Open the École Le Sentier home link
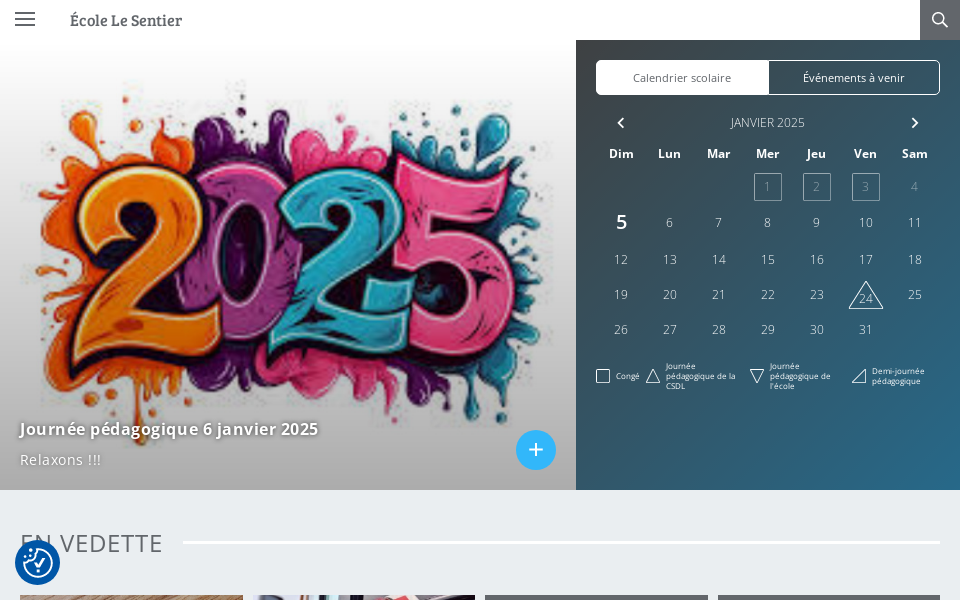960x600 pixels. pos(126,20)
